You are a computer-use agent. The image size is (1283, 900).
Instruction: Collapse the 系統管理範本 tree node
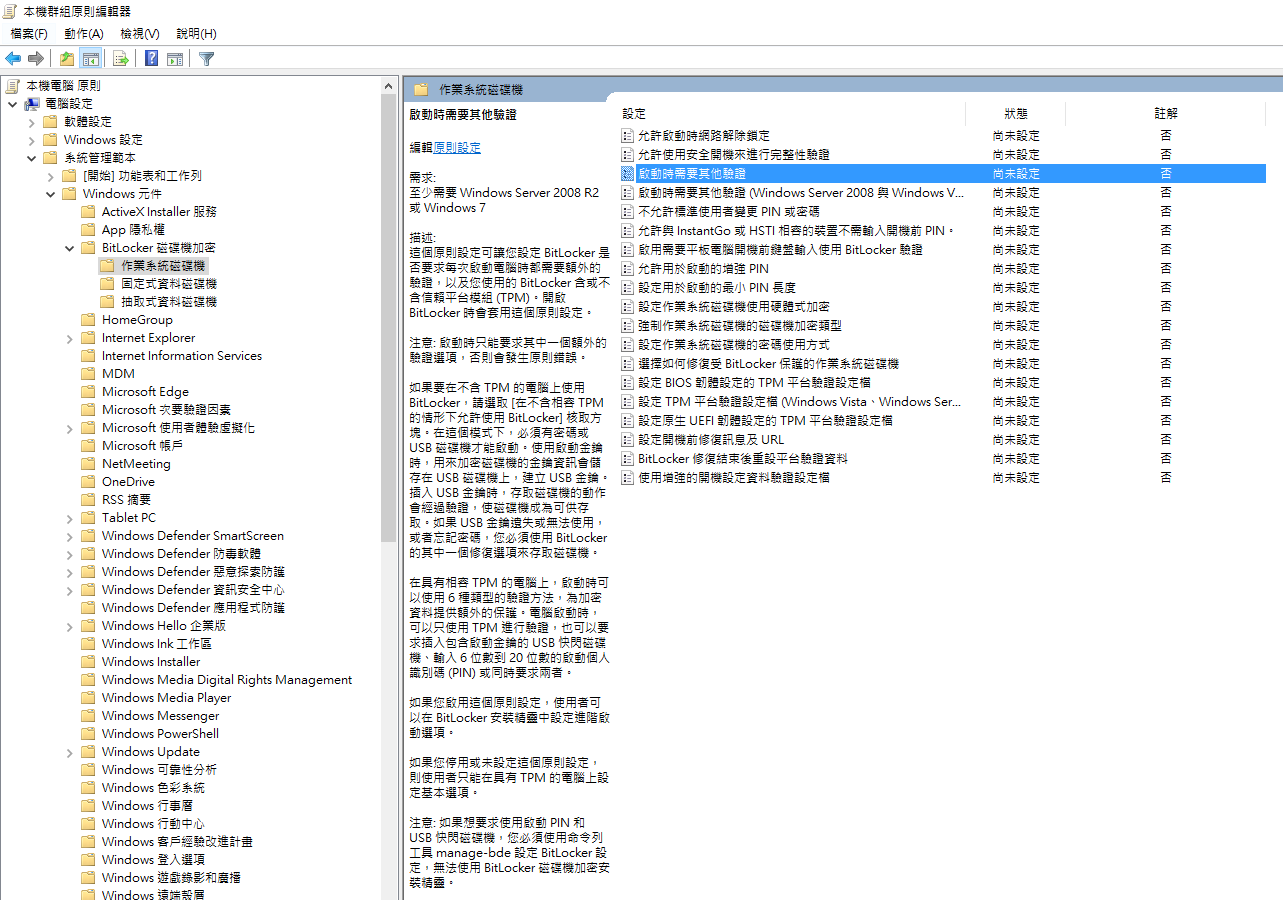click(31, 158)
